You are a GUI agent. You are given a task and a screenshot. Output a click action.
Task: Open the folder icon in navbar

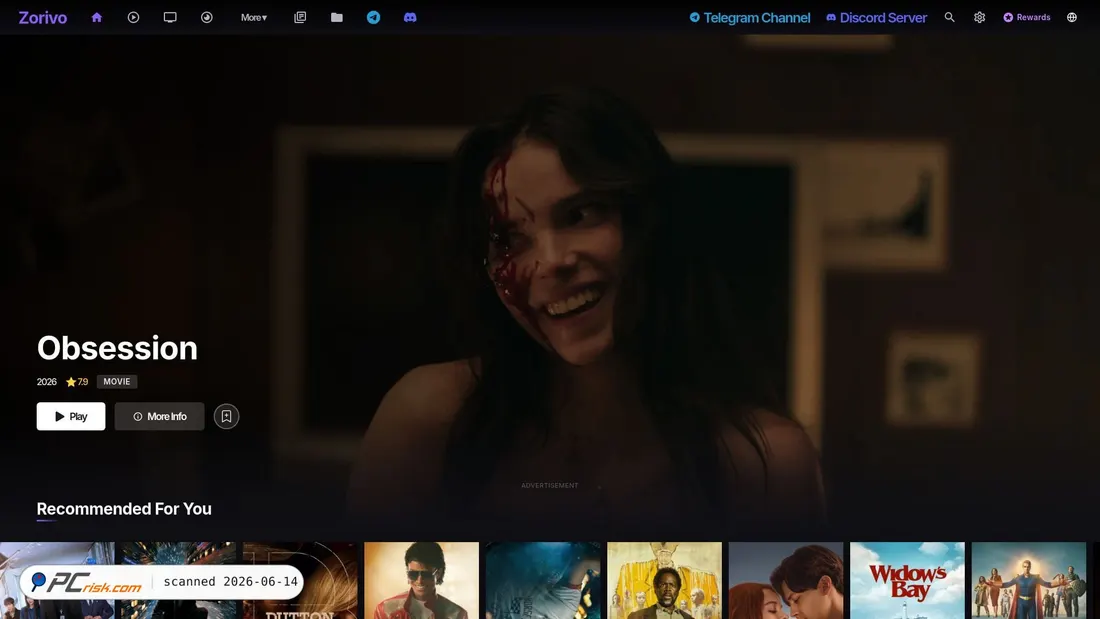pos(337,18)
